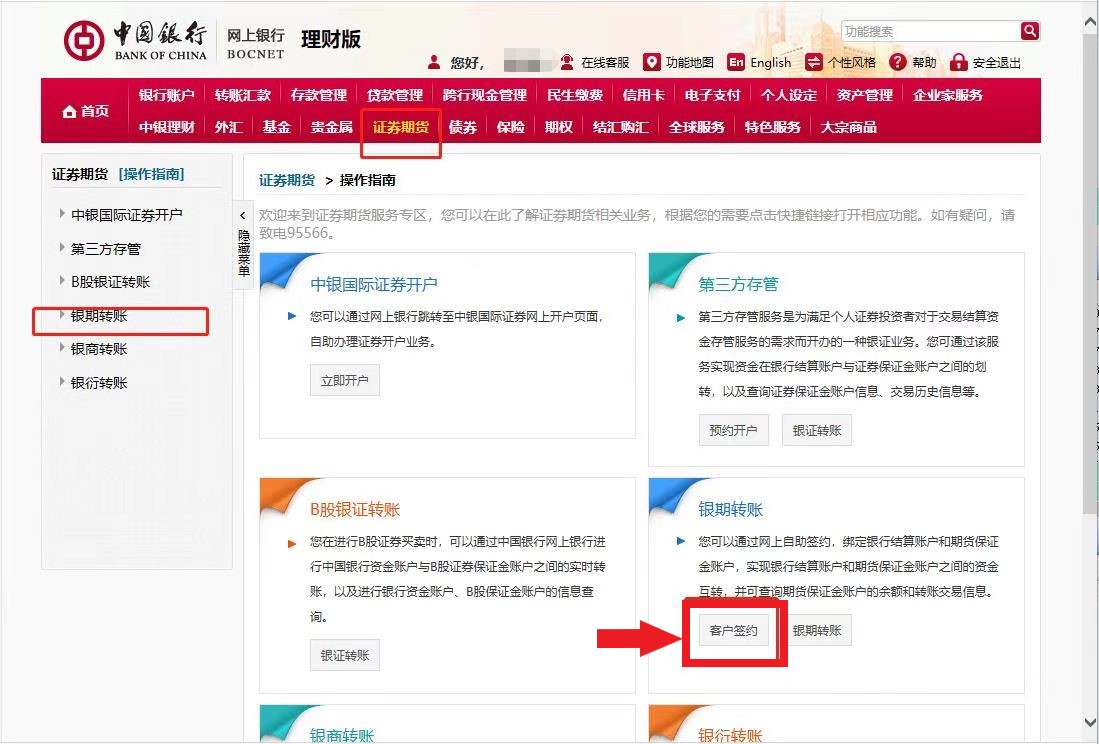
Task: Open personalized style (个性风格) icon
Action: [x=814, y=62]
